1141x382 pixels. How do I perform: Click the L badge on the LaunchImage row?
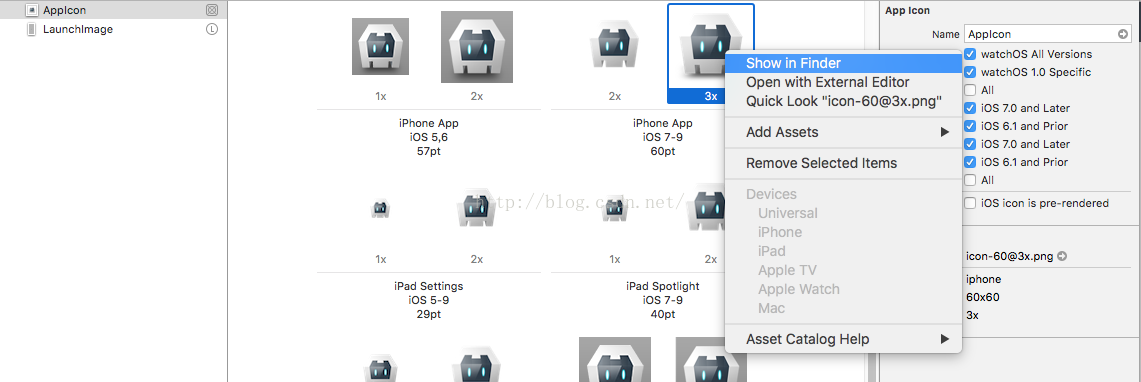(x=212, y=29)
